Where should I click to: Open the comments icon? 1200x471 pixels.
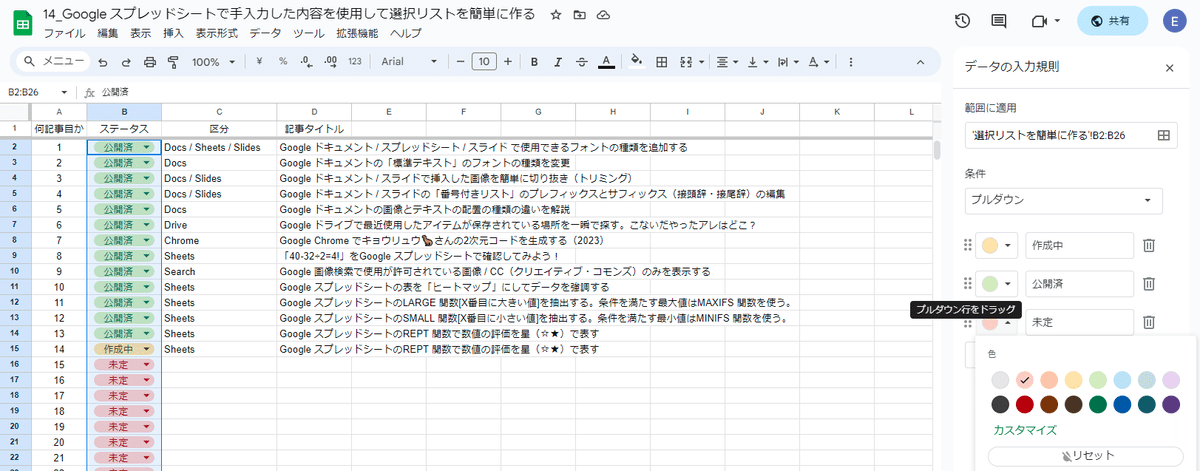coord(999,21)
